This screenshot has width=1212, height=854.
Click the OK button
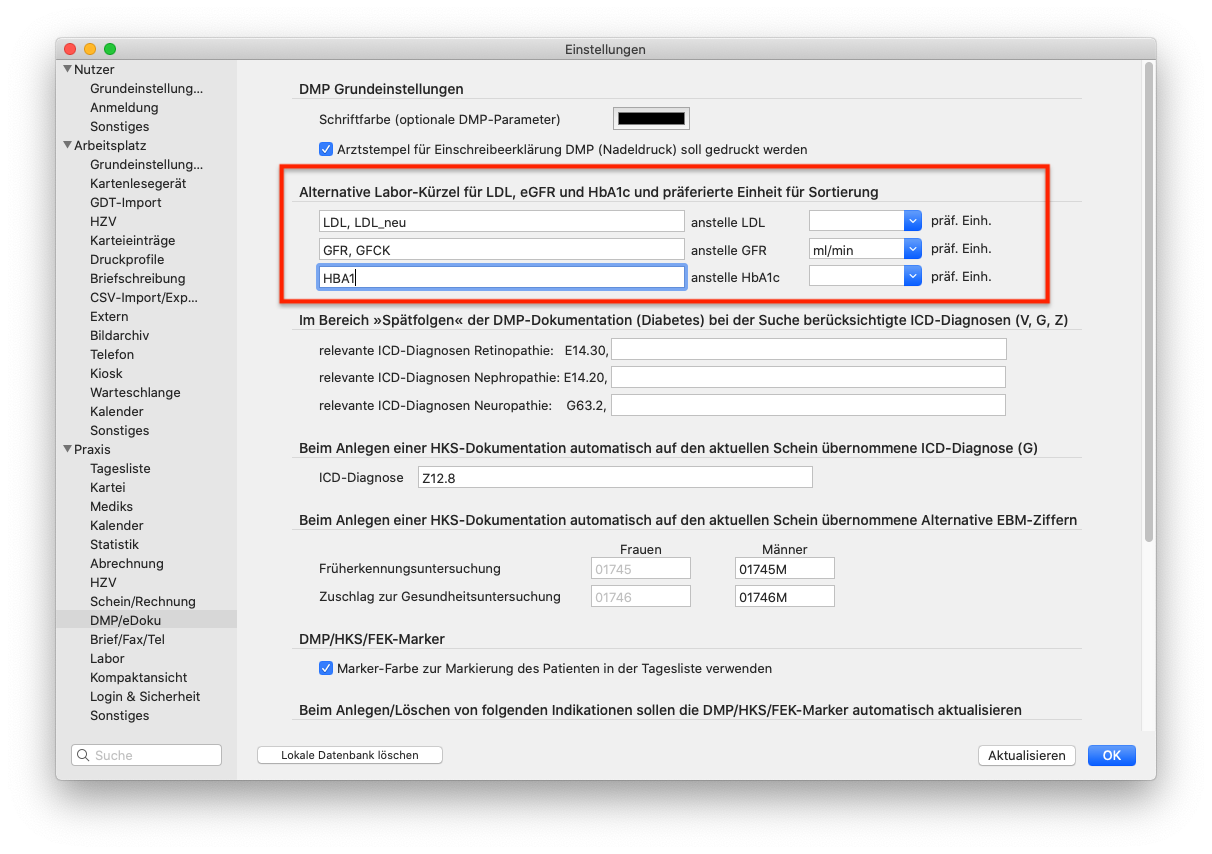pos(1111,755)
